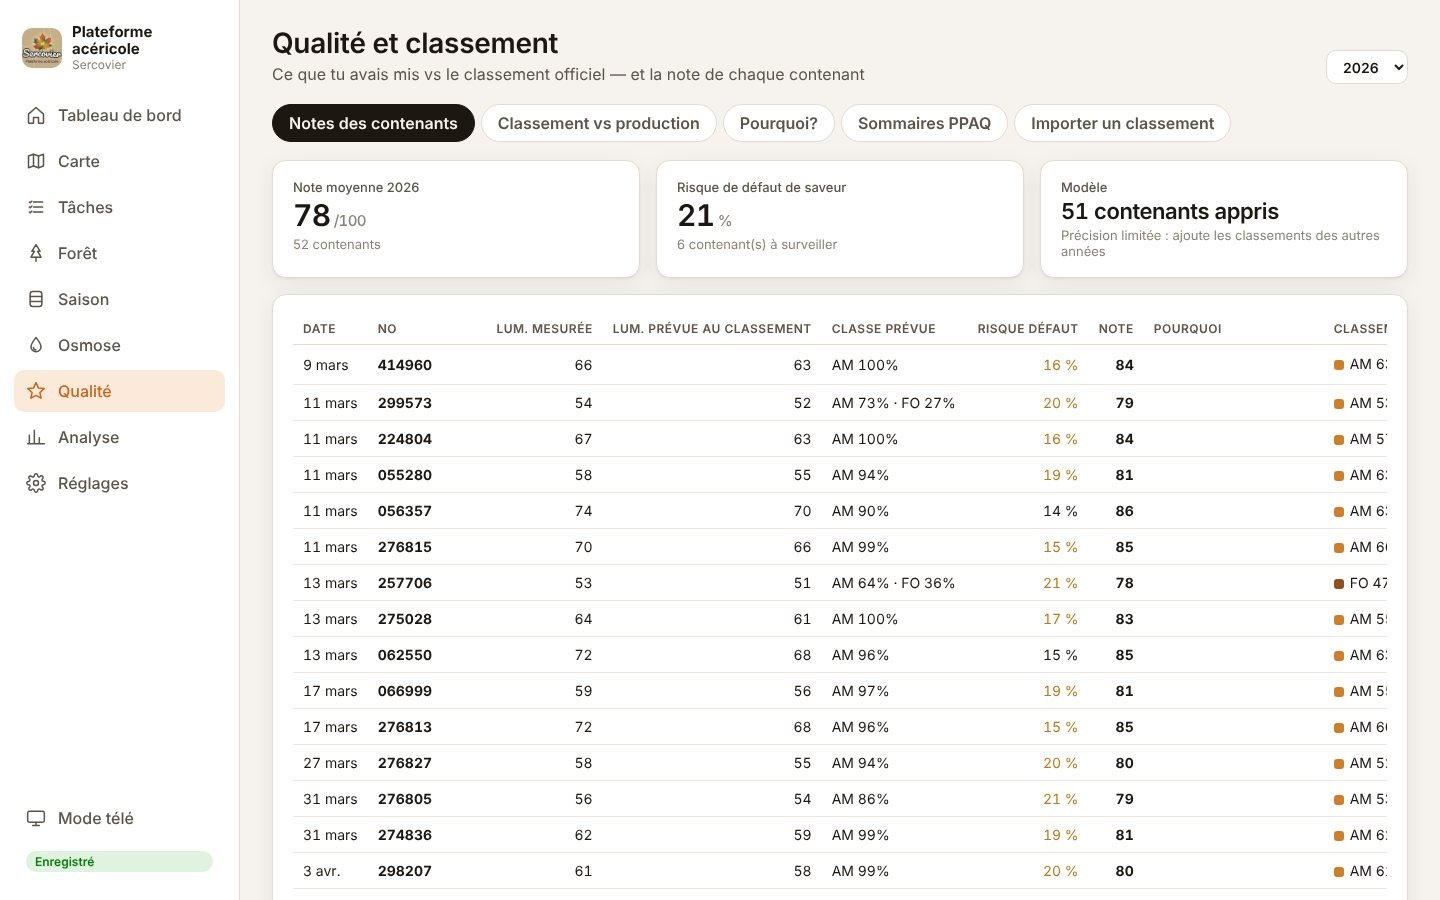Click the tree icon beside Forêt
This screenshot has height=900, width=1440.
click(36, 253)
